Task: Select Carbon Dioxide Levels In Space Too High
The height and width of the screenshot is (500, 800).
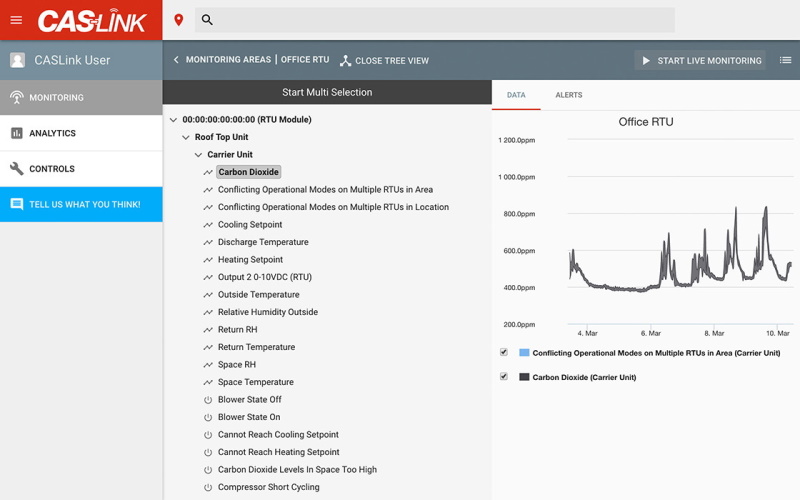Action: click(297, 469)
